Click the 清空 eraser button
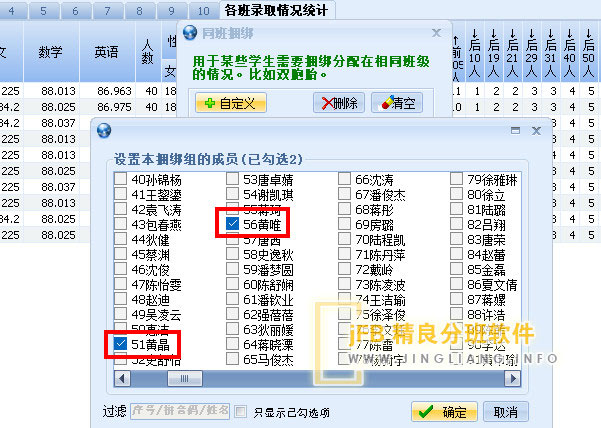The image size is (601, 428). [x=397, y=103]
